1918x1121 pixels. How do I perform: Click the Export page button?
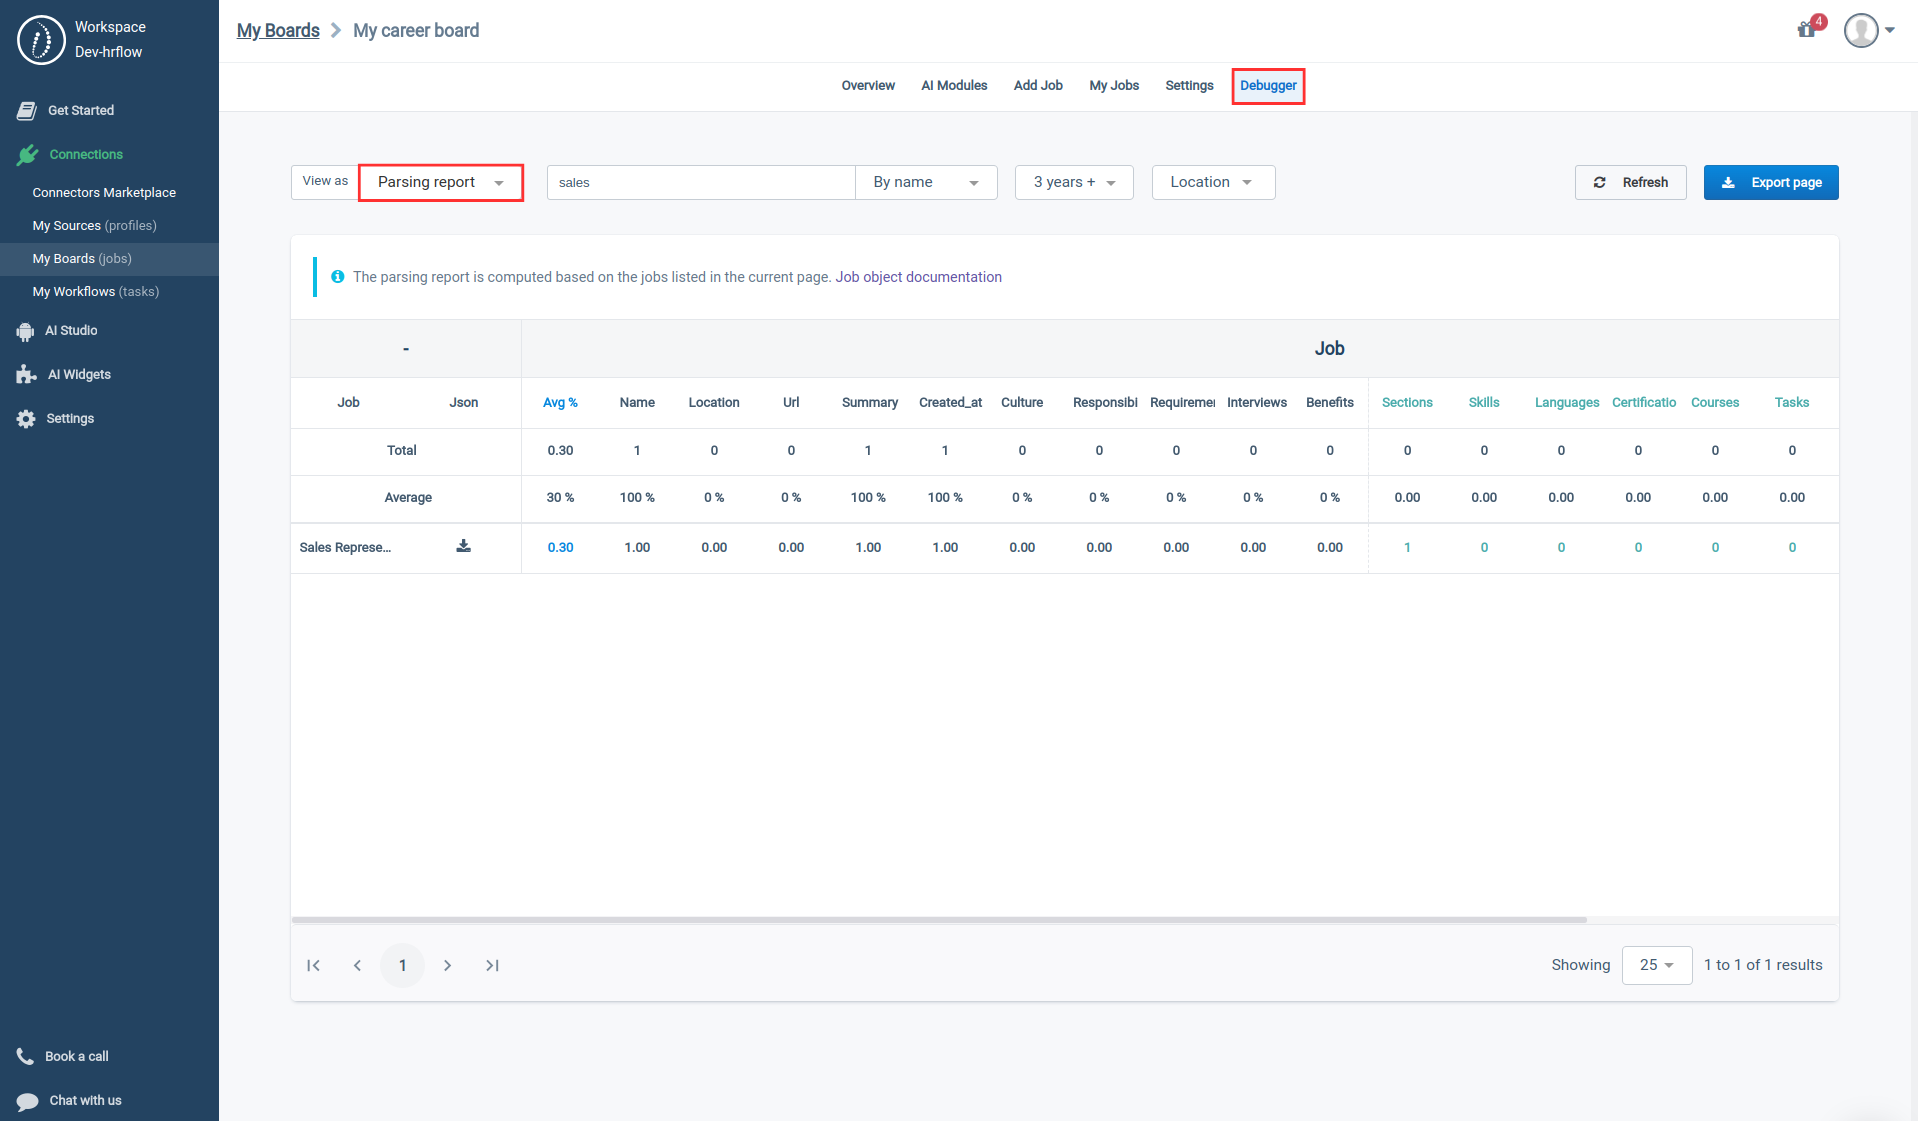1770,182
